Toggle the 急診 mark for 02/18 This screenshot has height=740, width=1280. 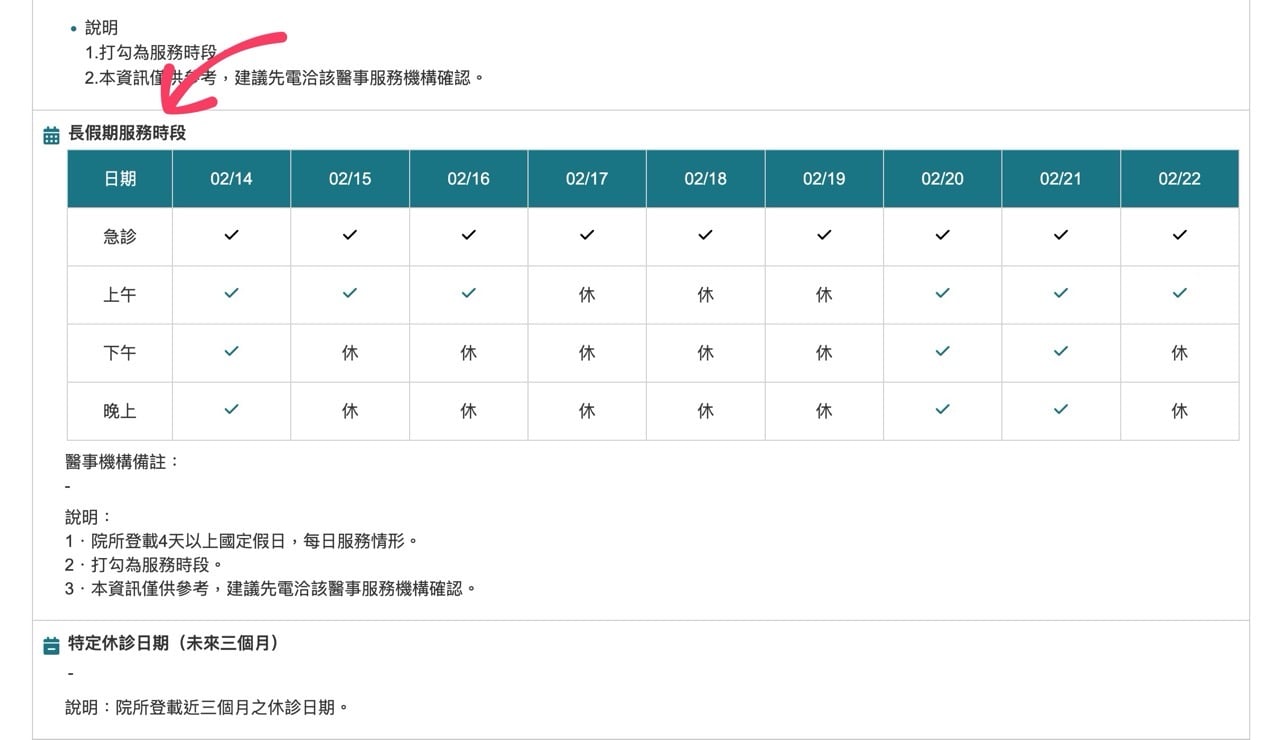(704, 237)
